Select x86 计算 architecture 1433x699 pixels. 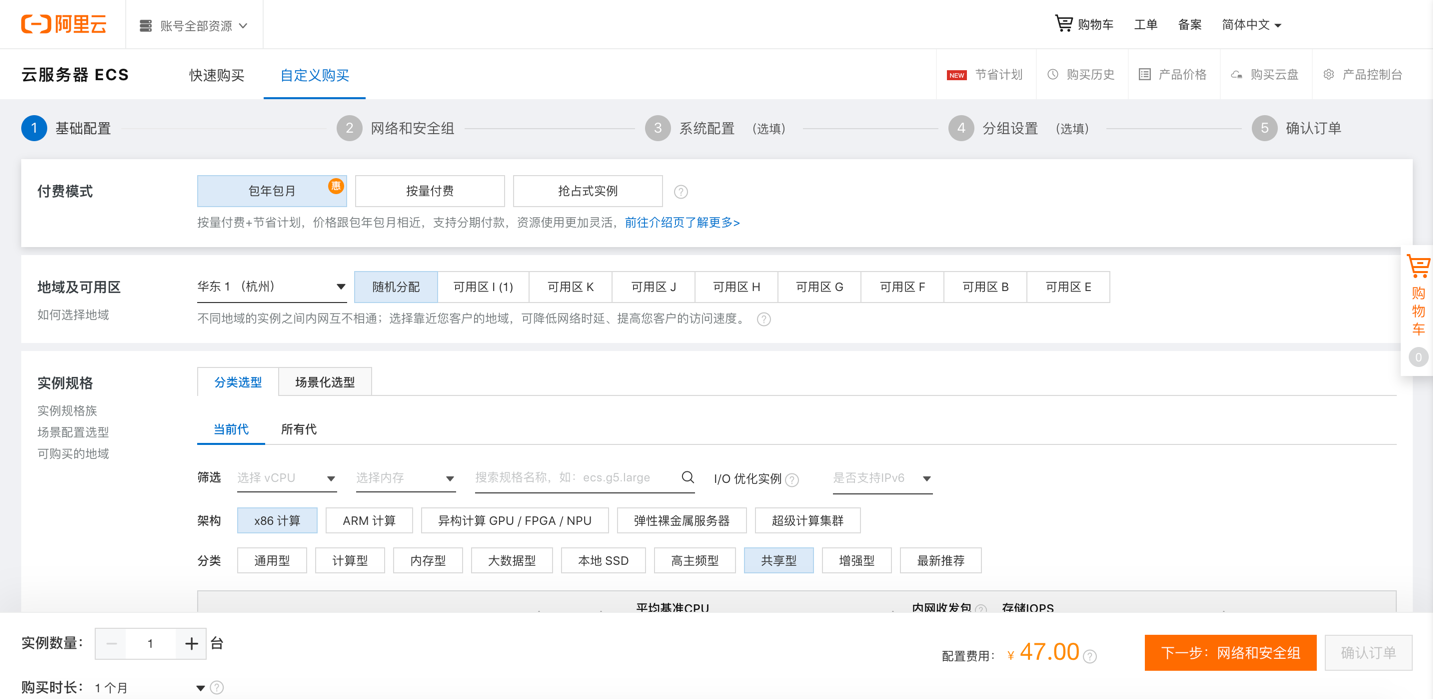[x=277, y=521]
